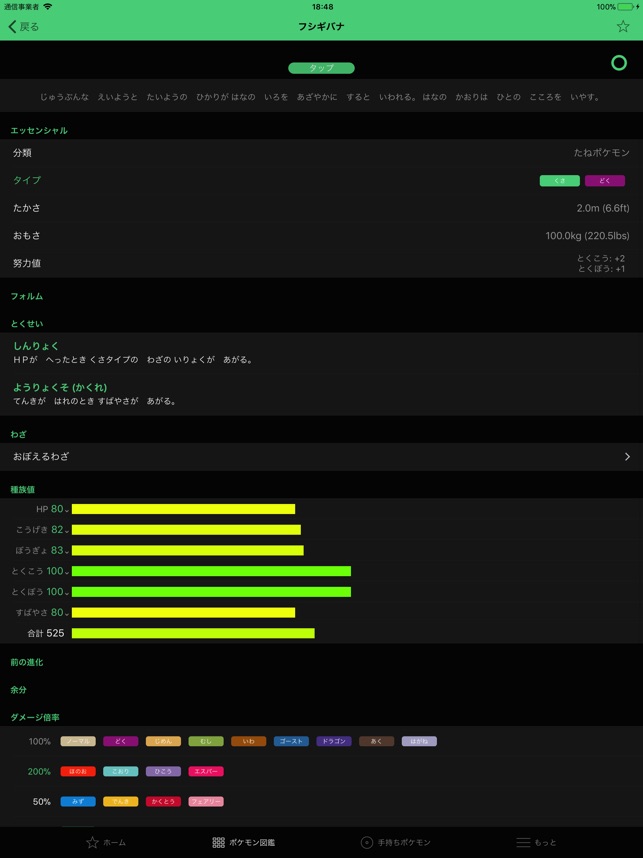Go back with the 戻る button
The image size is (643, 858).
click(24, 26)
